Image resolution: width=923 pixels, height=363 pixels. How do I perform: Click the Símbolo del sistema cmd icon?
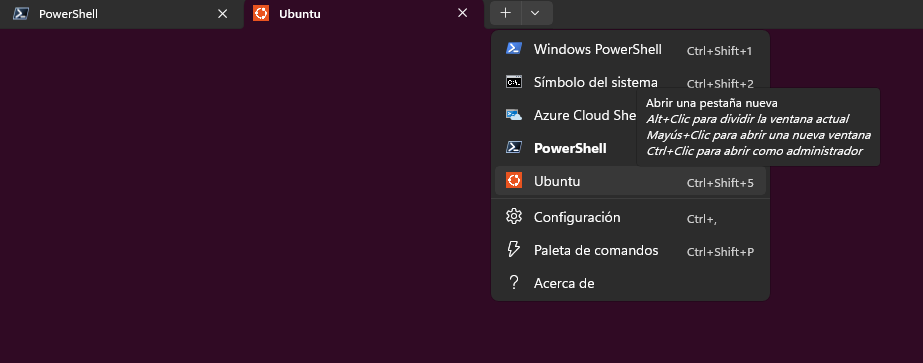(x=514, y=82)
